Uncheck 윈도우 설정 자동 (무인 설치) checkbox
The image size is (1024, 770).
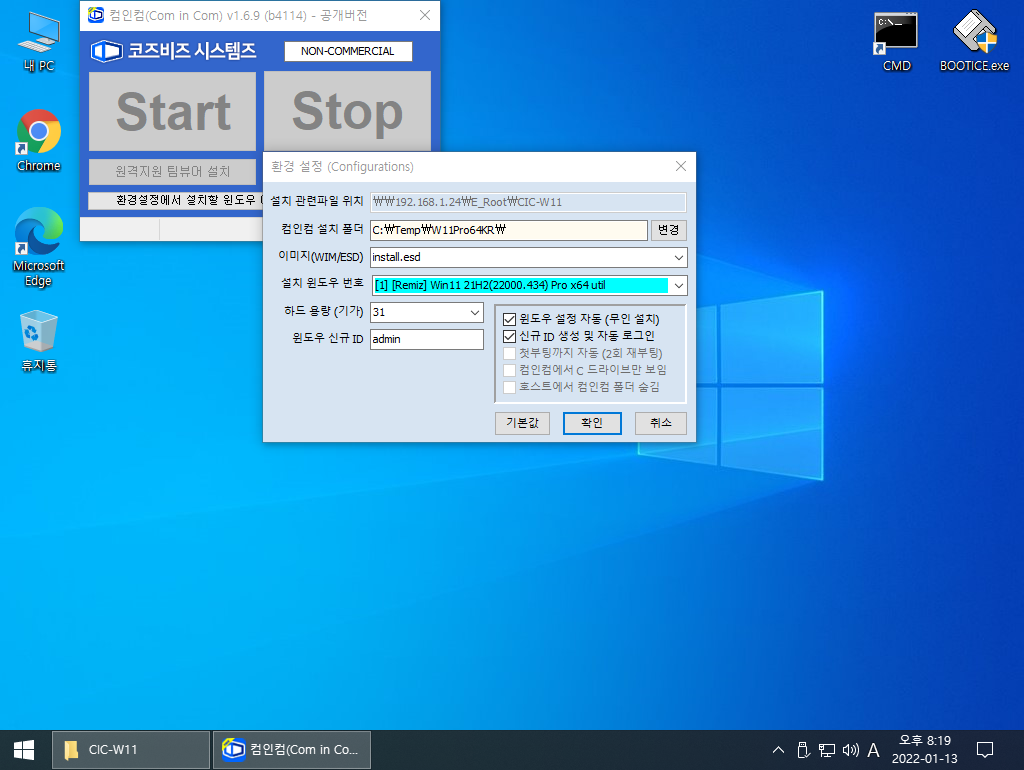509,319
